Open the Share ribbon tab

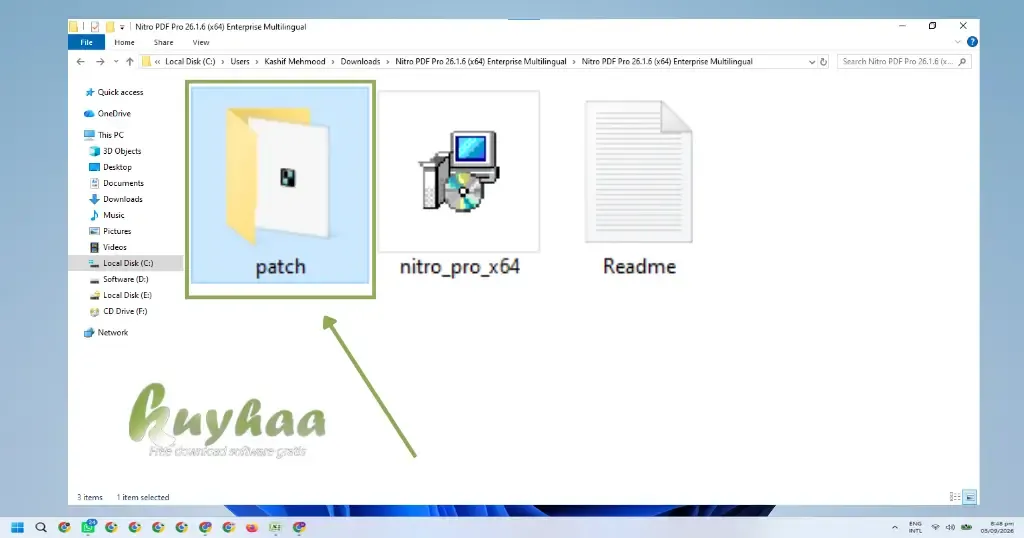(163, 42)
